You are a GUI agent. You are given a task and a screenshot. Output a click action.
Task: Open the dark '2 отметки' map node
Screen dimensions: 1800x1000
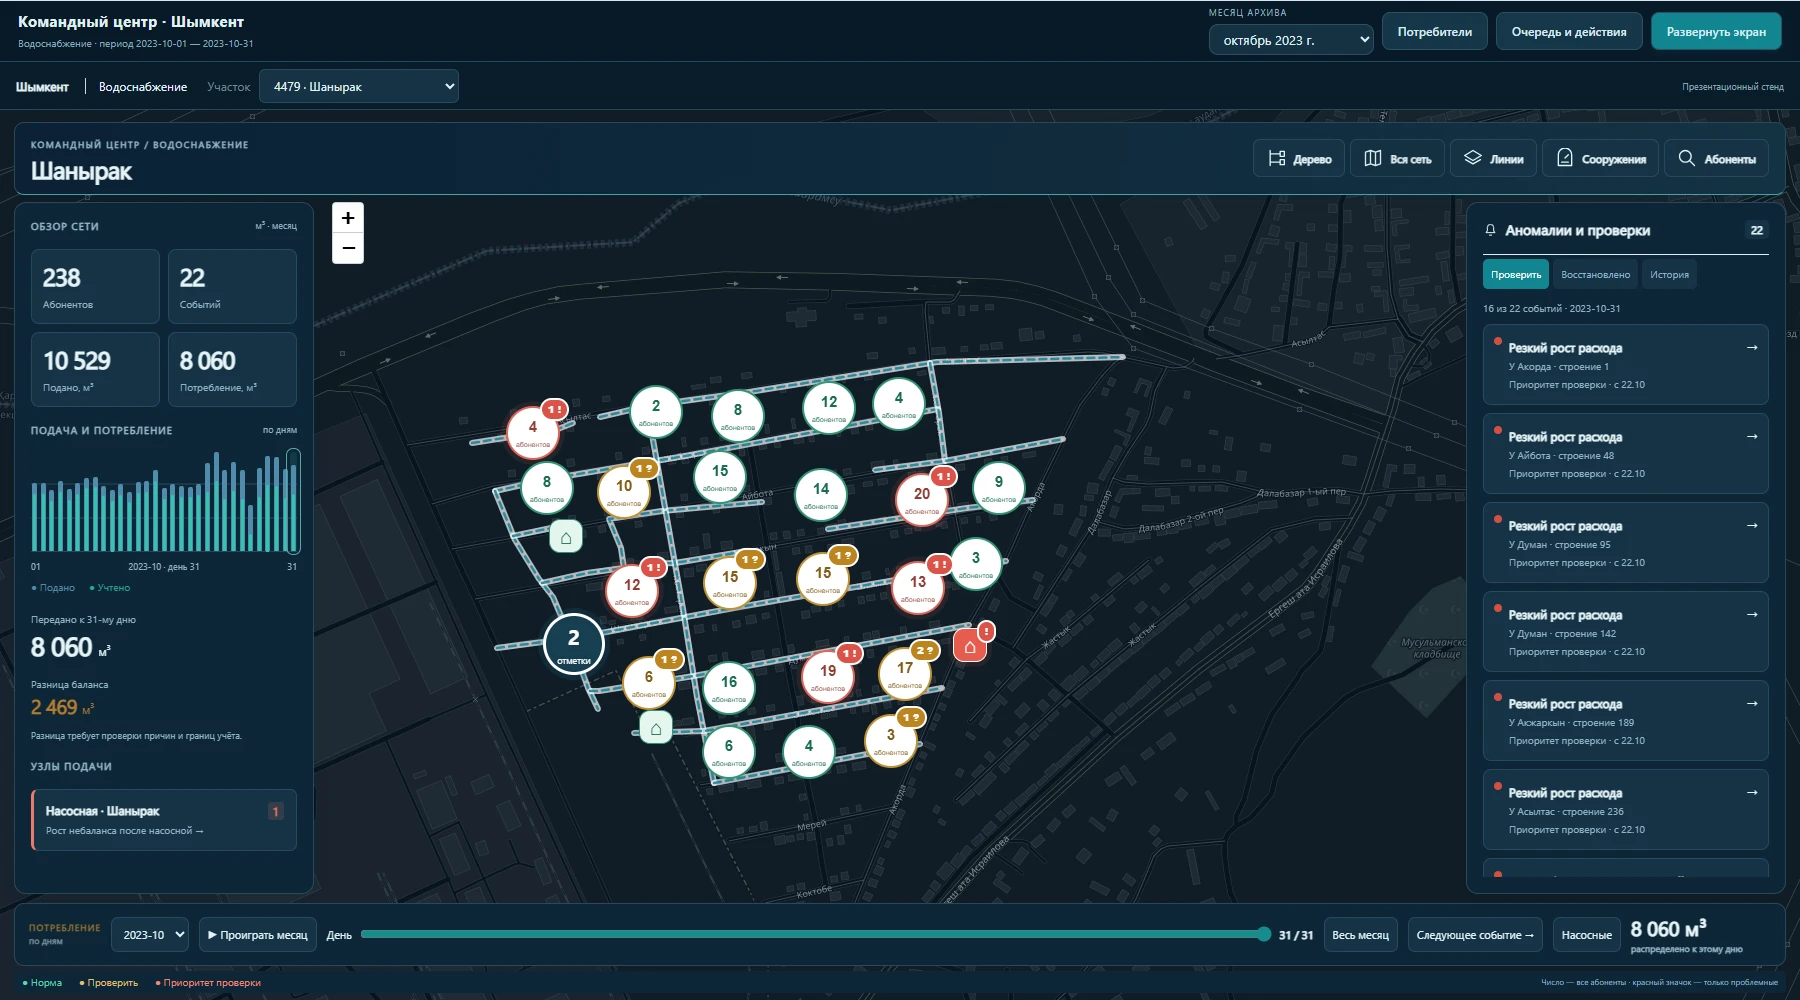tap(574, 644)
